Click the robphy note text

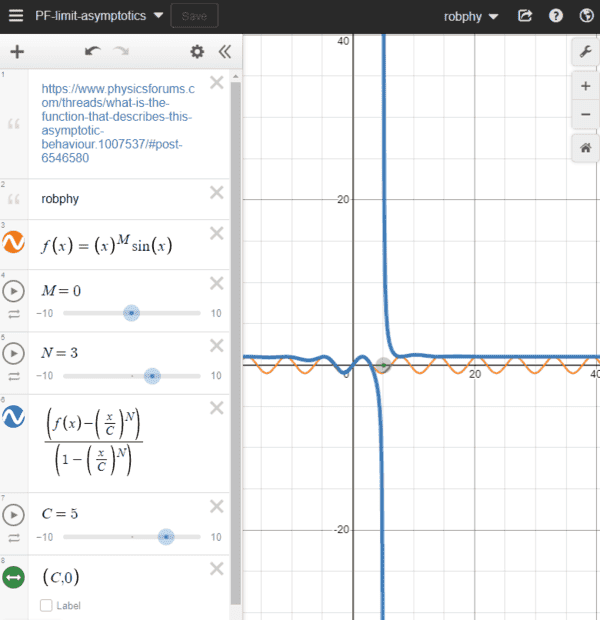coord(60,198)
